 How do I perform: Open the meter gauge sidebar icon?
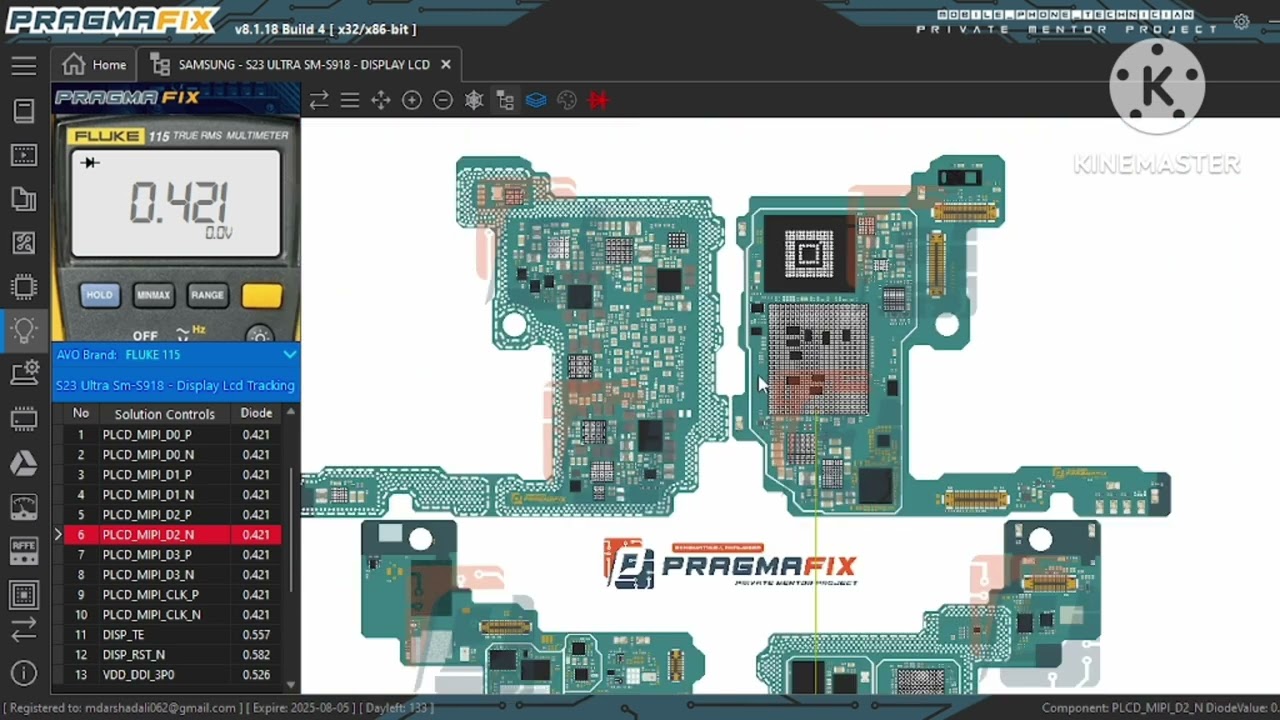[x=24, y=506]
